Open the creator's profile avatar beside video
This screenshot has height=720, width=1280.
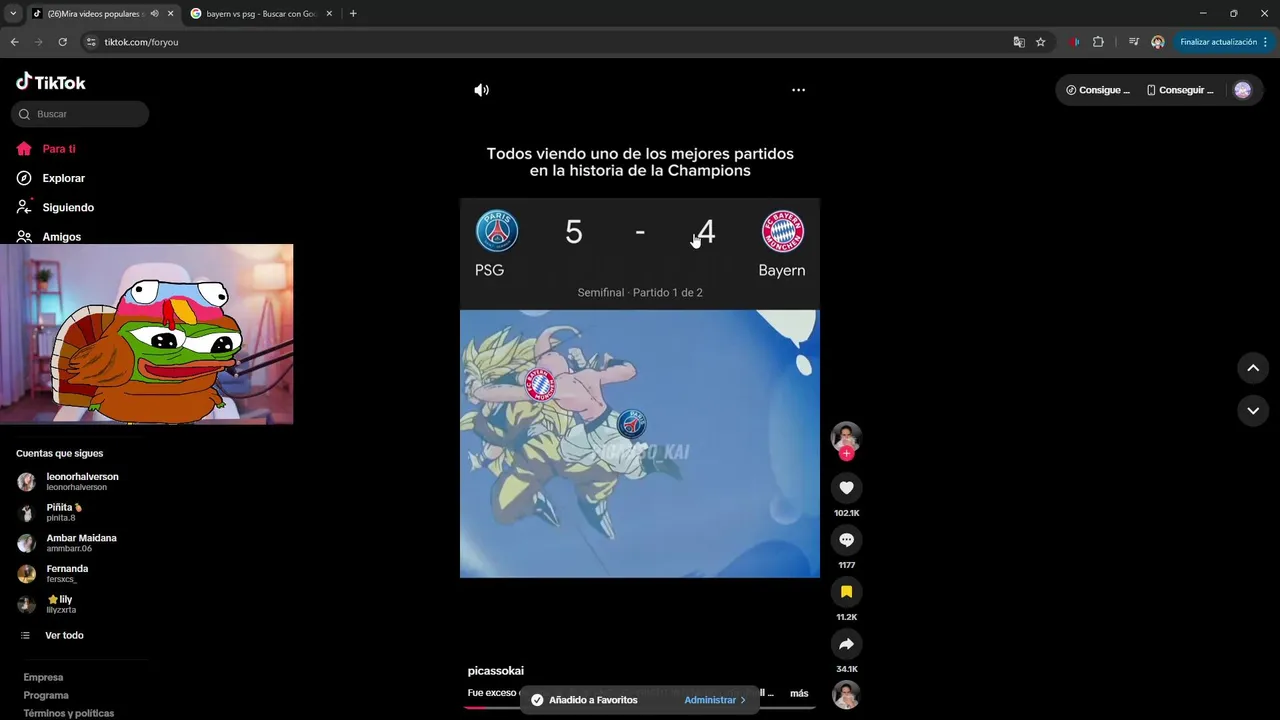(846, 436)
